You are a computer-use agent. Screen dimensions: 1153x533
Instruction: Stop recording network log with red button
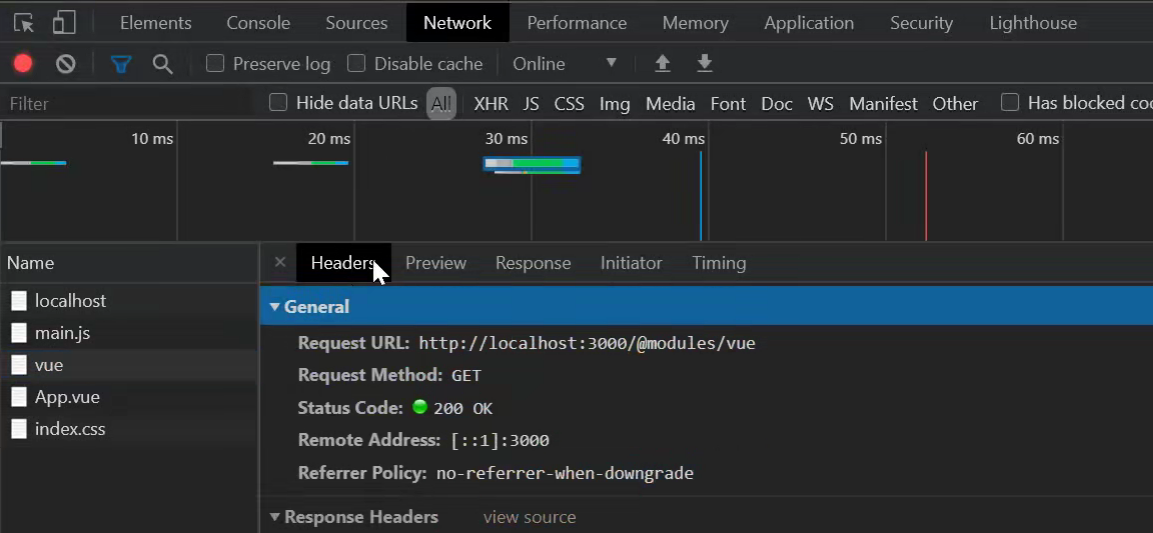pyautogui.click(x=23, y=64)
